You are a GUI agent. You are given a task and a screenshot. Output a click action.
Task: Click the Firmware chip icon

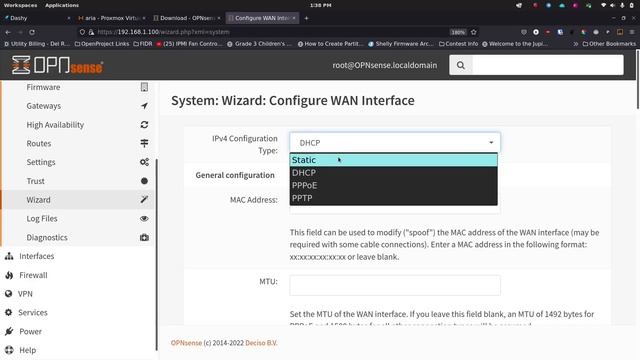(x=144, y=87)
